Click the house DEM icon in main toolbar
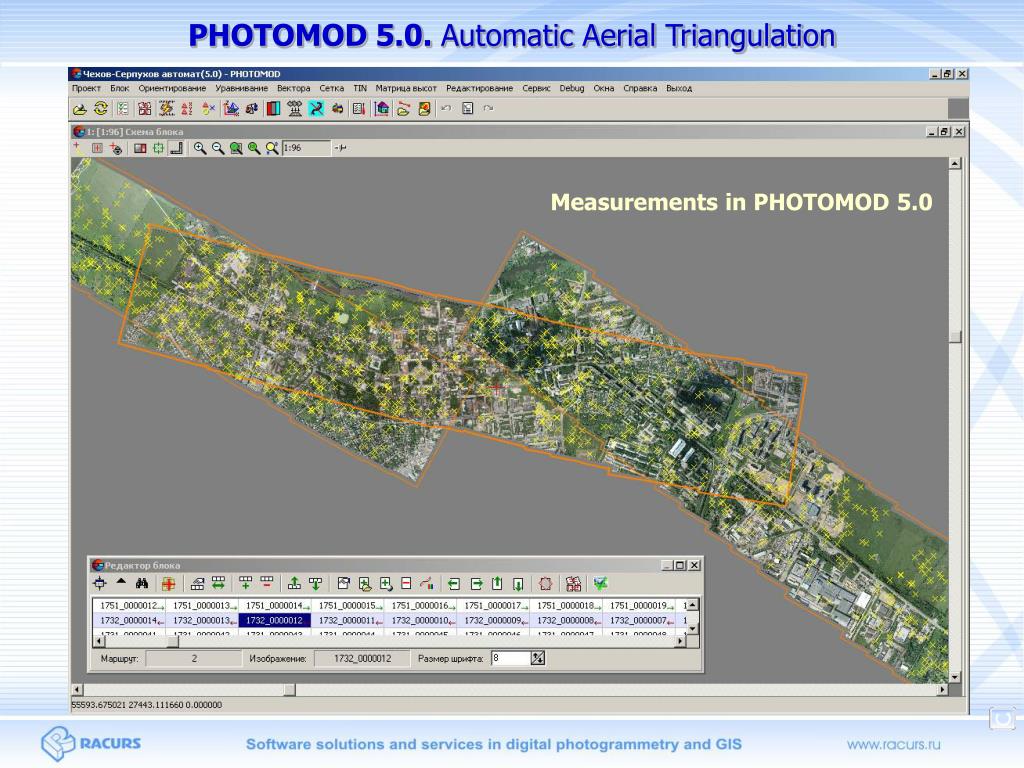1024x768 pixels. coord(381,109)
